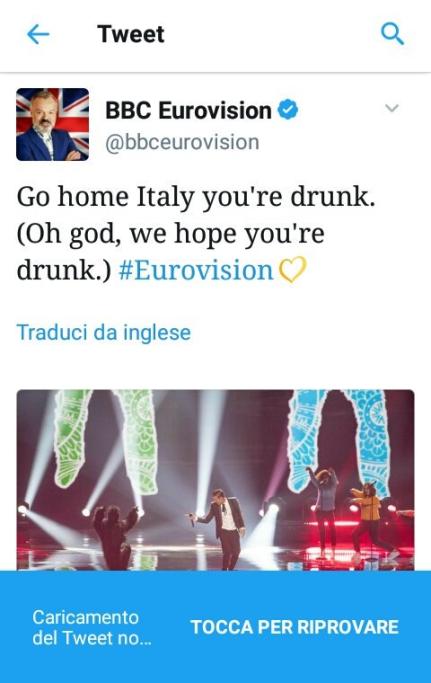Tap the TOCCA PER RIPROVARE button

click(x=295, y=627)
